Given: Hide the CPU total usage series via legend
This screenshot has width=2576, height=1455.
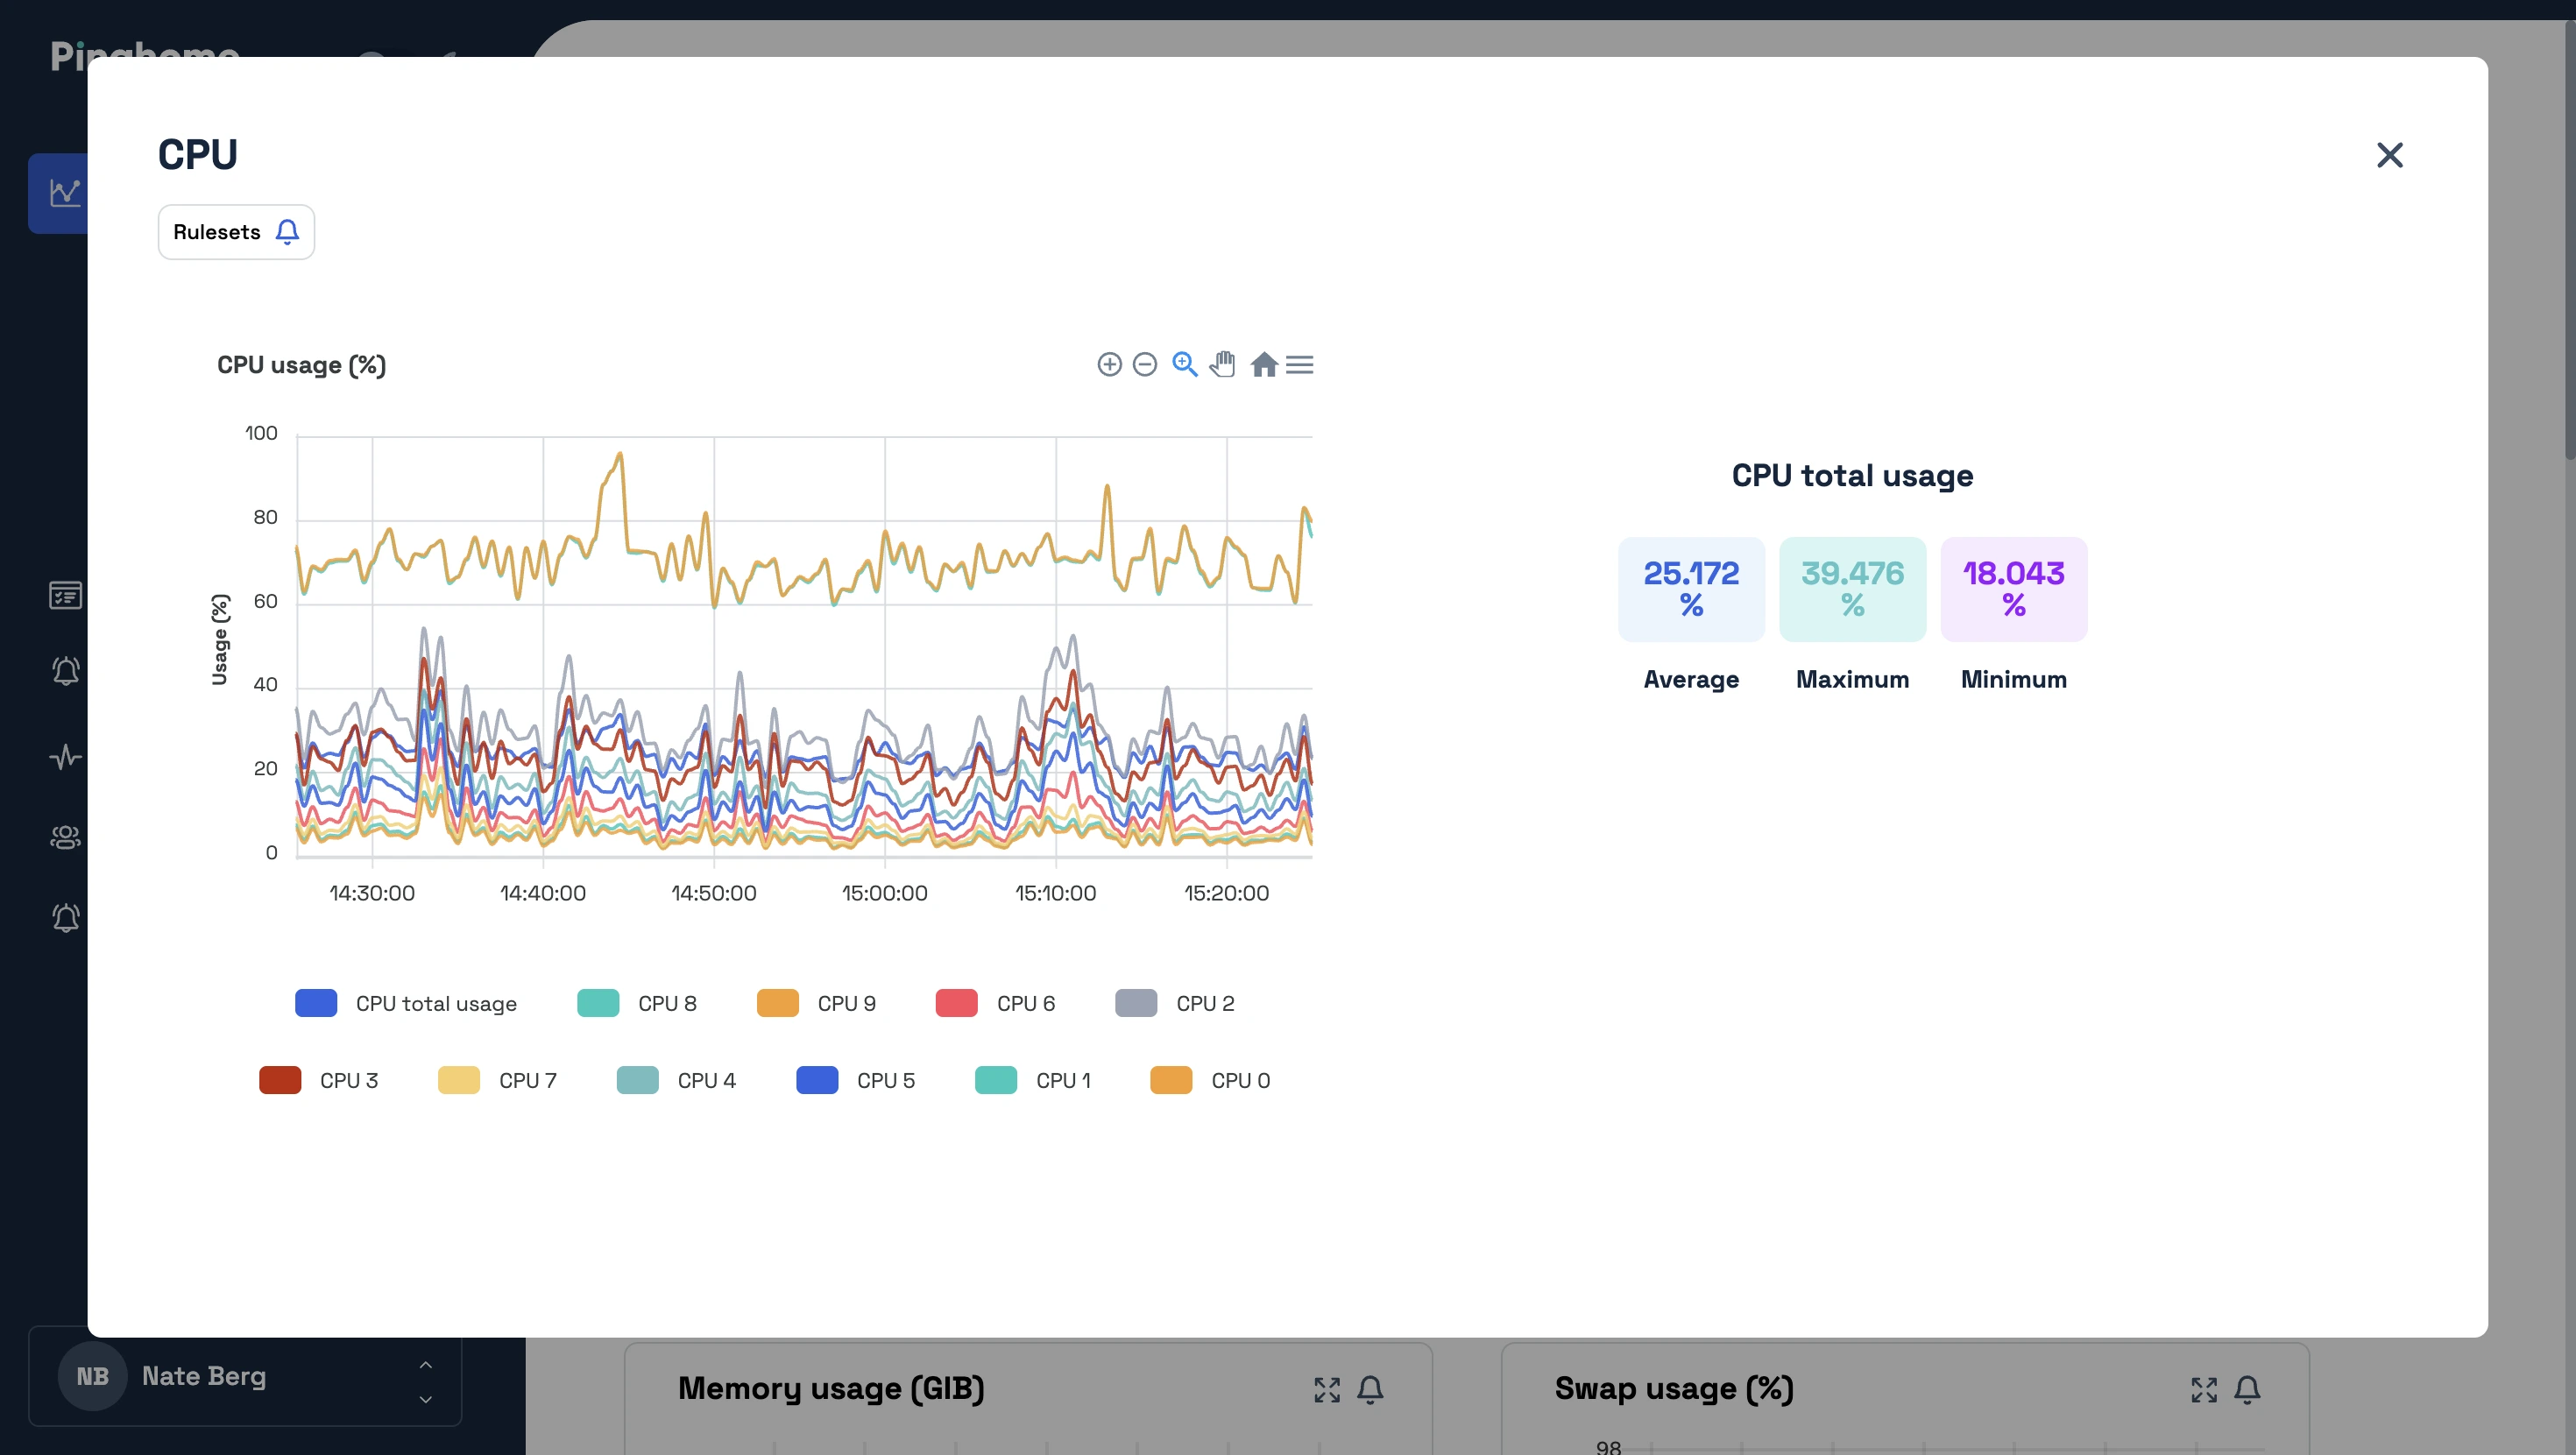Looking at the screenshot, I should click(406, 1003).
